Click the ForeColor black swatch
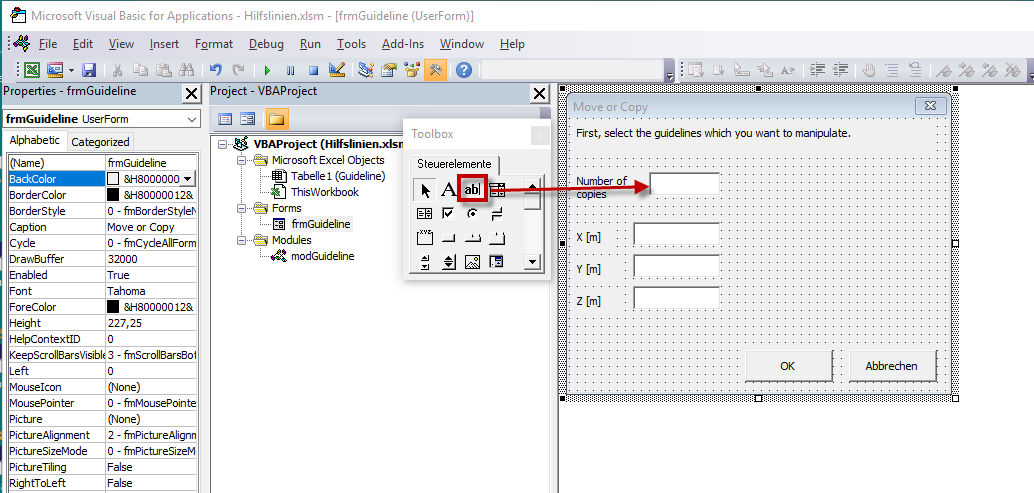 click(x=113, y=307)
